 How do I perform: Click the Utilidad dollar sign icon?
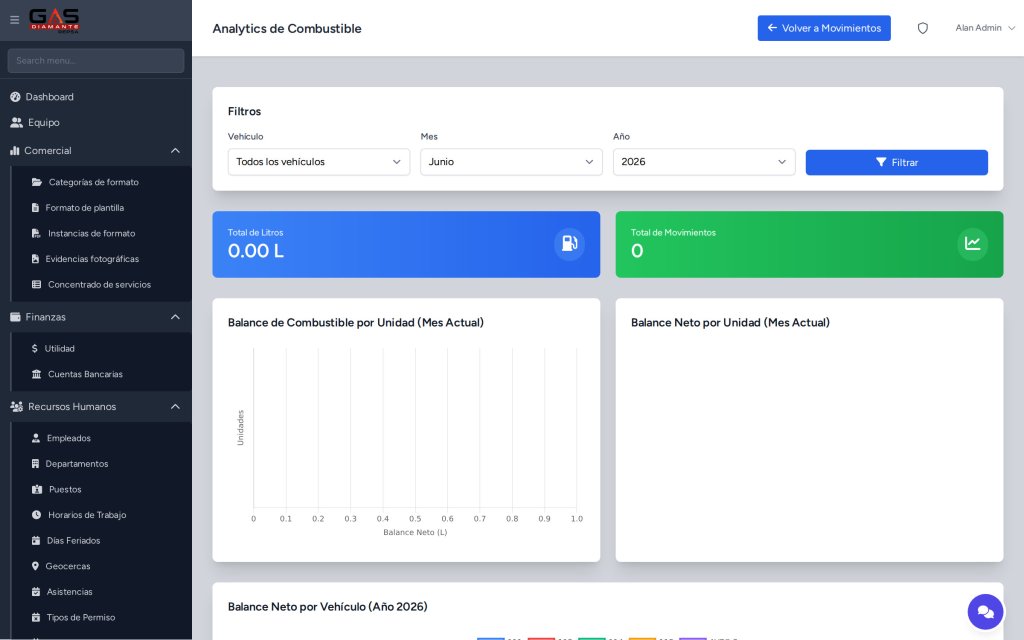click(x=35, y=349)
